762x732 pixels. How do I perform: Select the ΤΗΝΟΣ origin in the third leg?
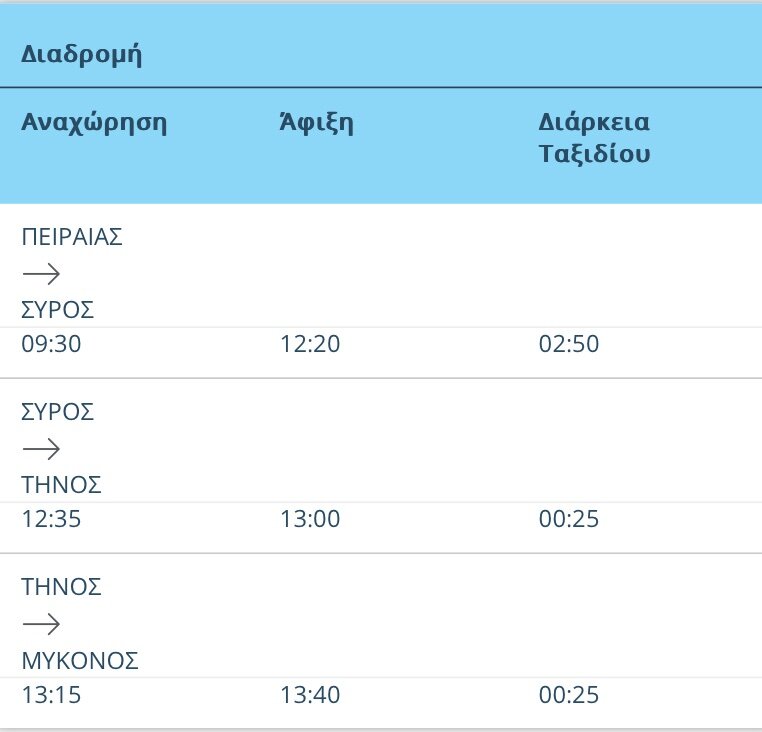click(x=62, y=587)
